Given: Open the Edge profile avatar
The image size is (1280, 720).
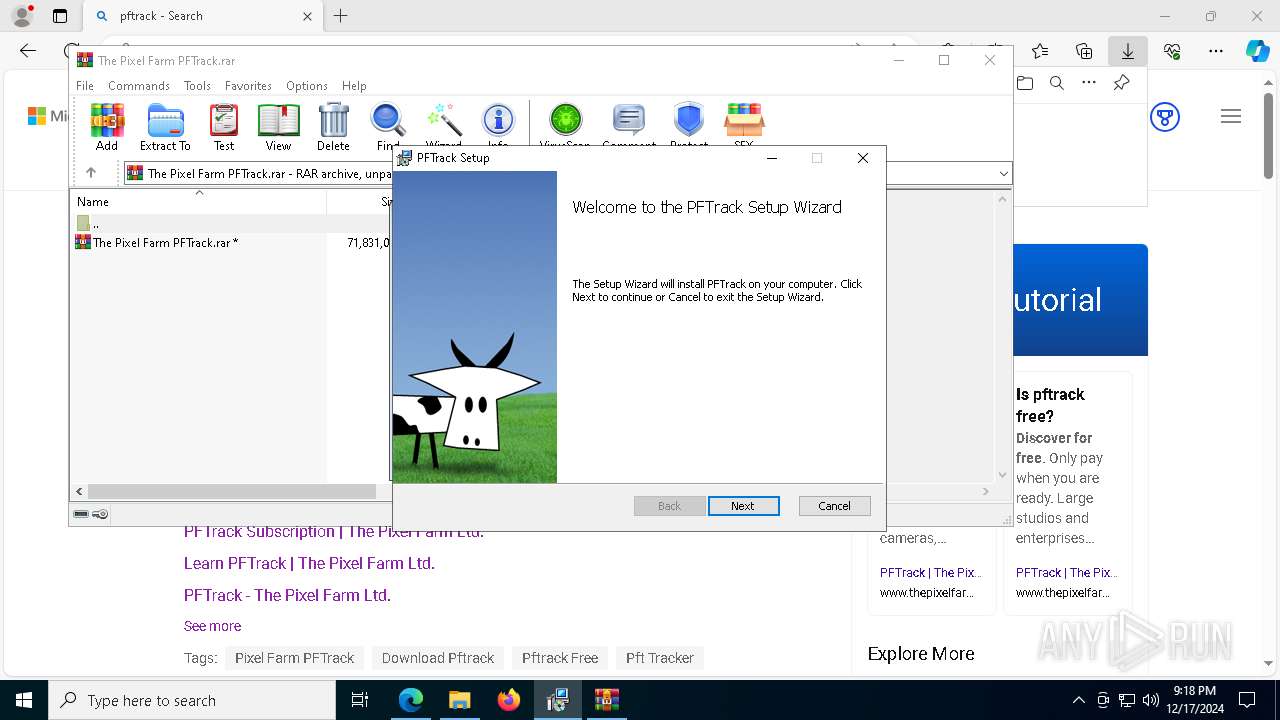Looking at the screenshot, I should pos(22,16).
